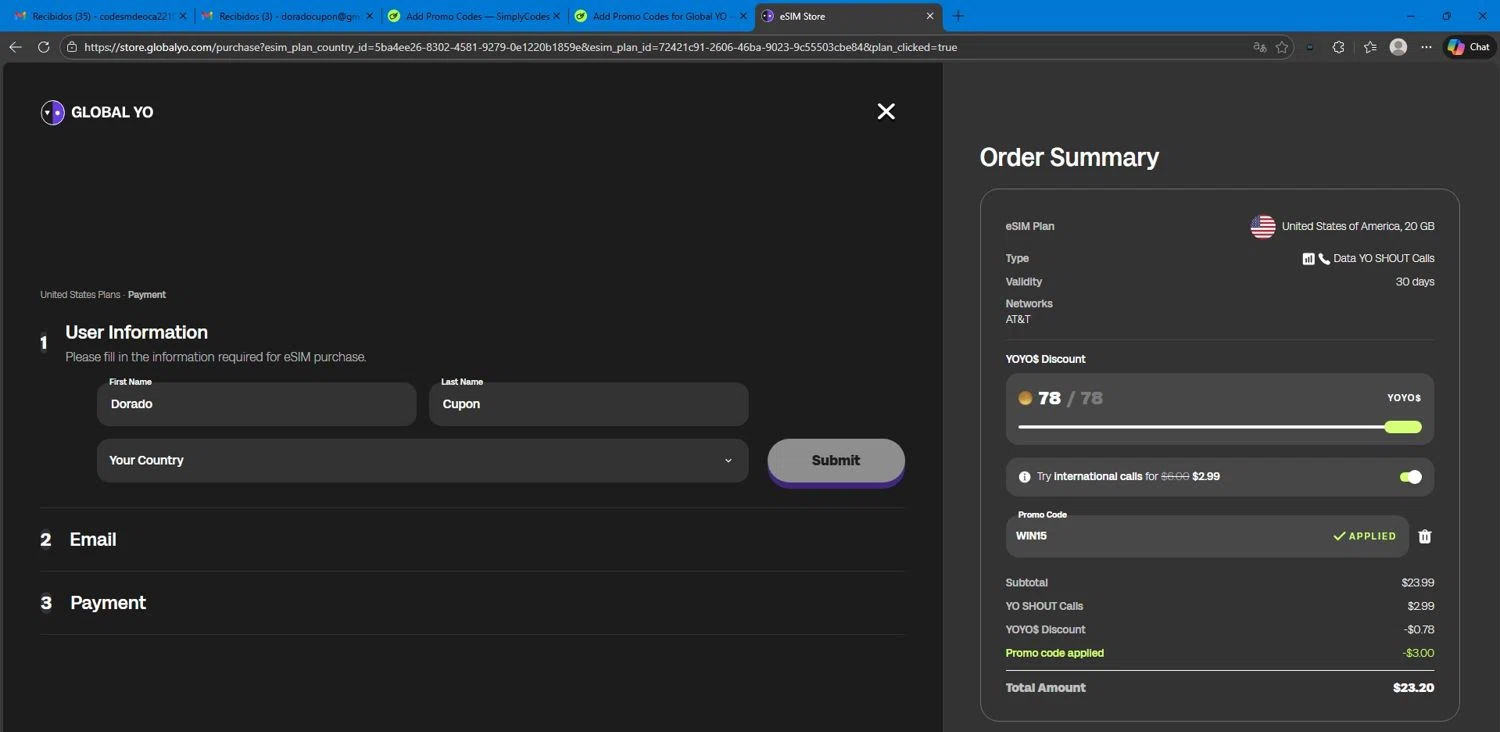The height and width of the screenshot is (732, 1500).
Task: Adjust the YOYO$ discount slider handle
Action: click(x=1403, y=427)
